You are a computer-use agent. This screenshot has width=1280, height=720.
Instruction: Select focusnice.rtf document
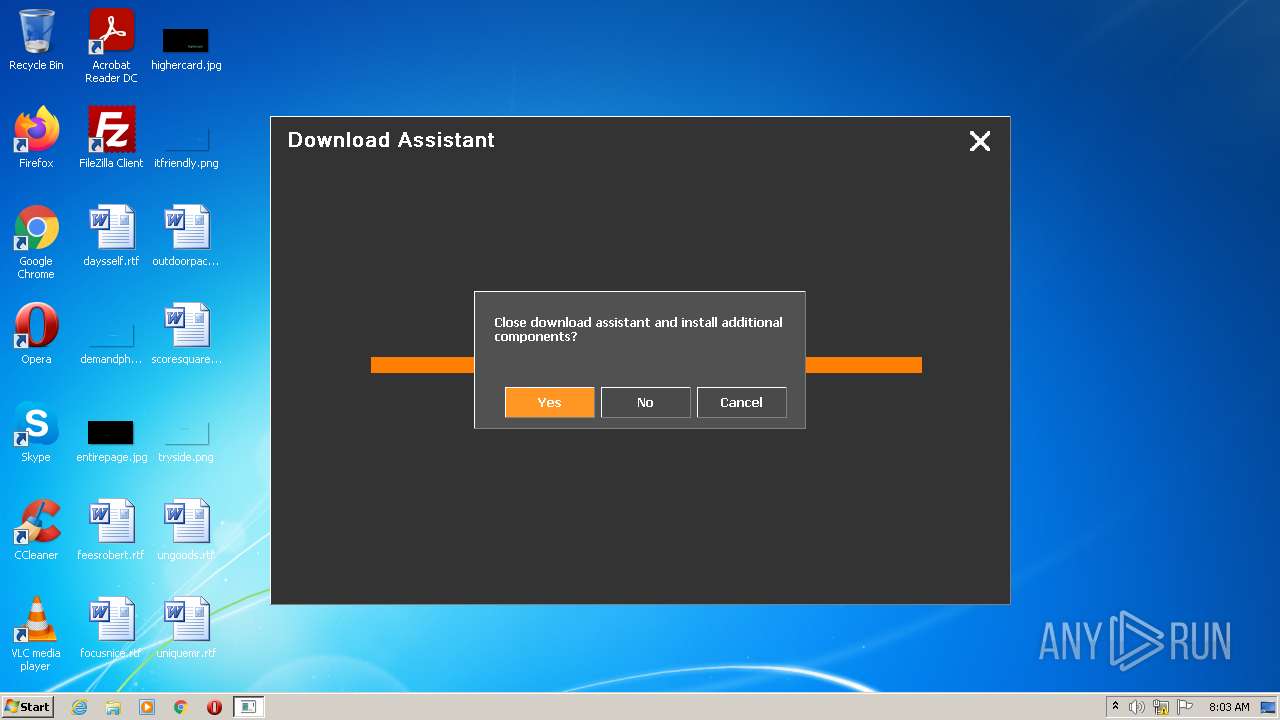click(x=111, y=628)
